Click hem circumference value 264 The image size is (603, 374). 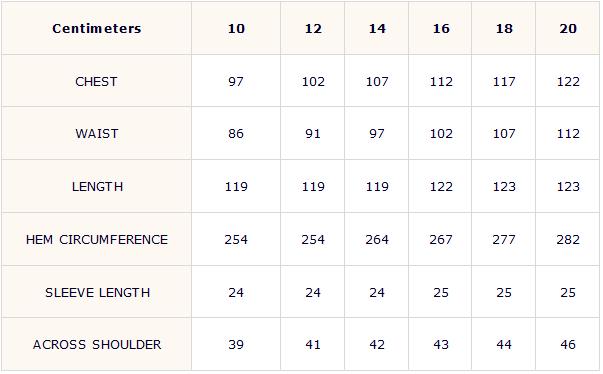pos(377,239)
